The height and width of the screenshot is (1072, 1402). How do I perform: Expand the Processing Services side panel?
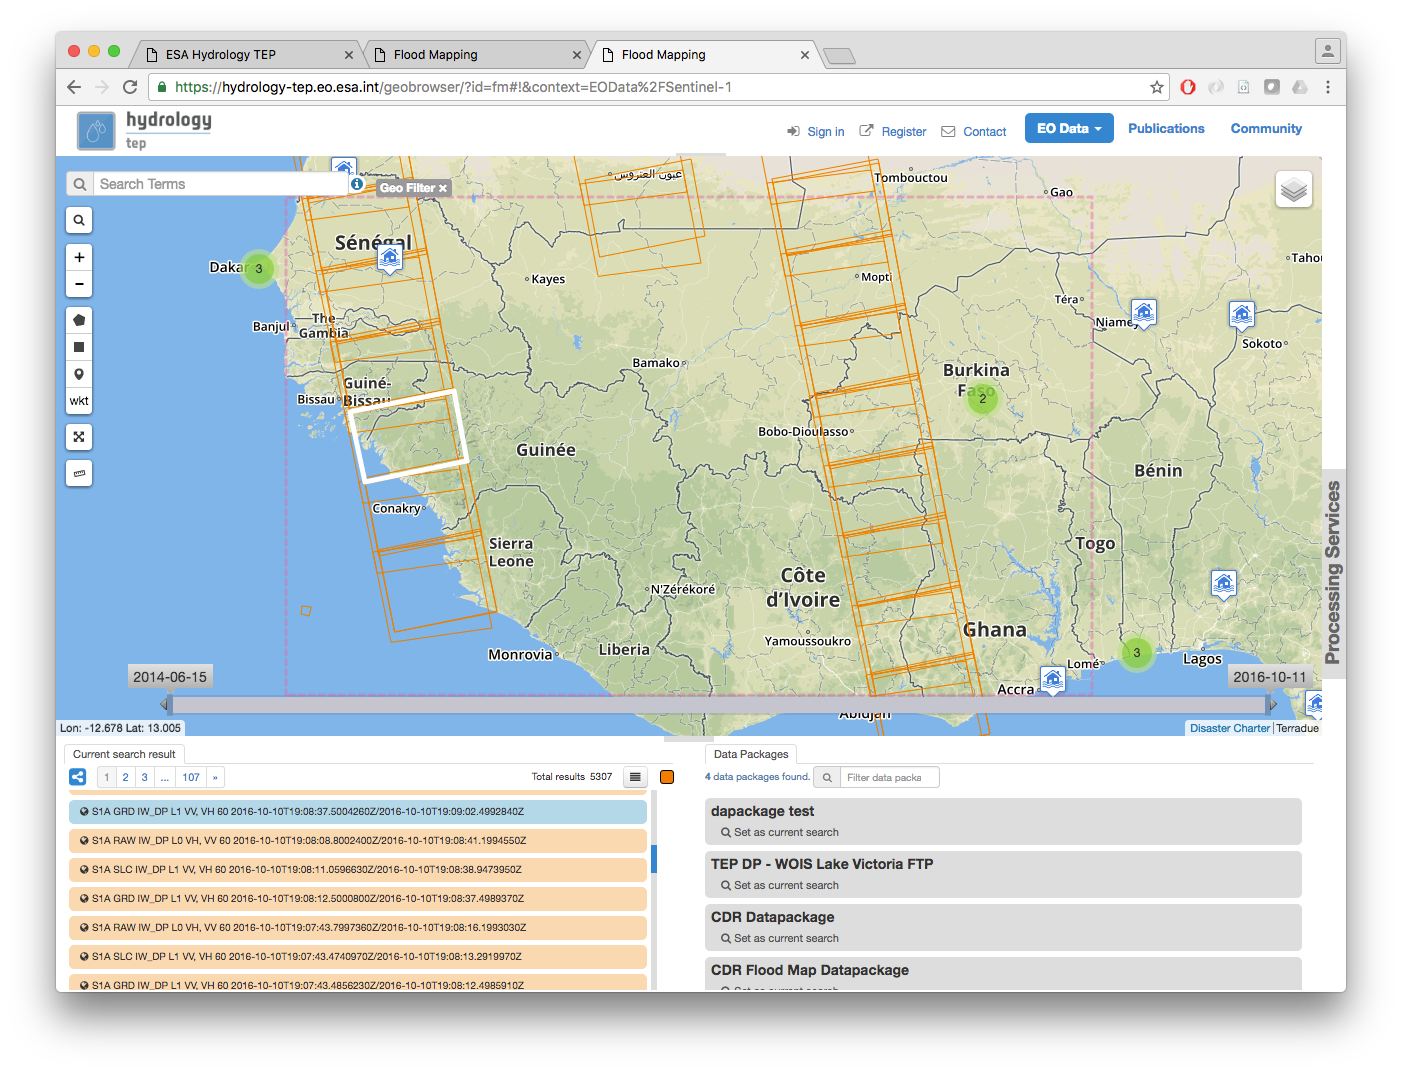pyautogui.click(x=1333, y=573)
